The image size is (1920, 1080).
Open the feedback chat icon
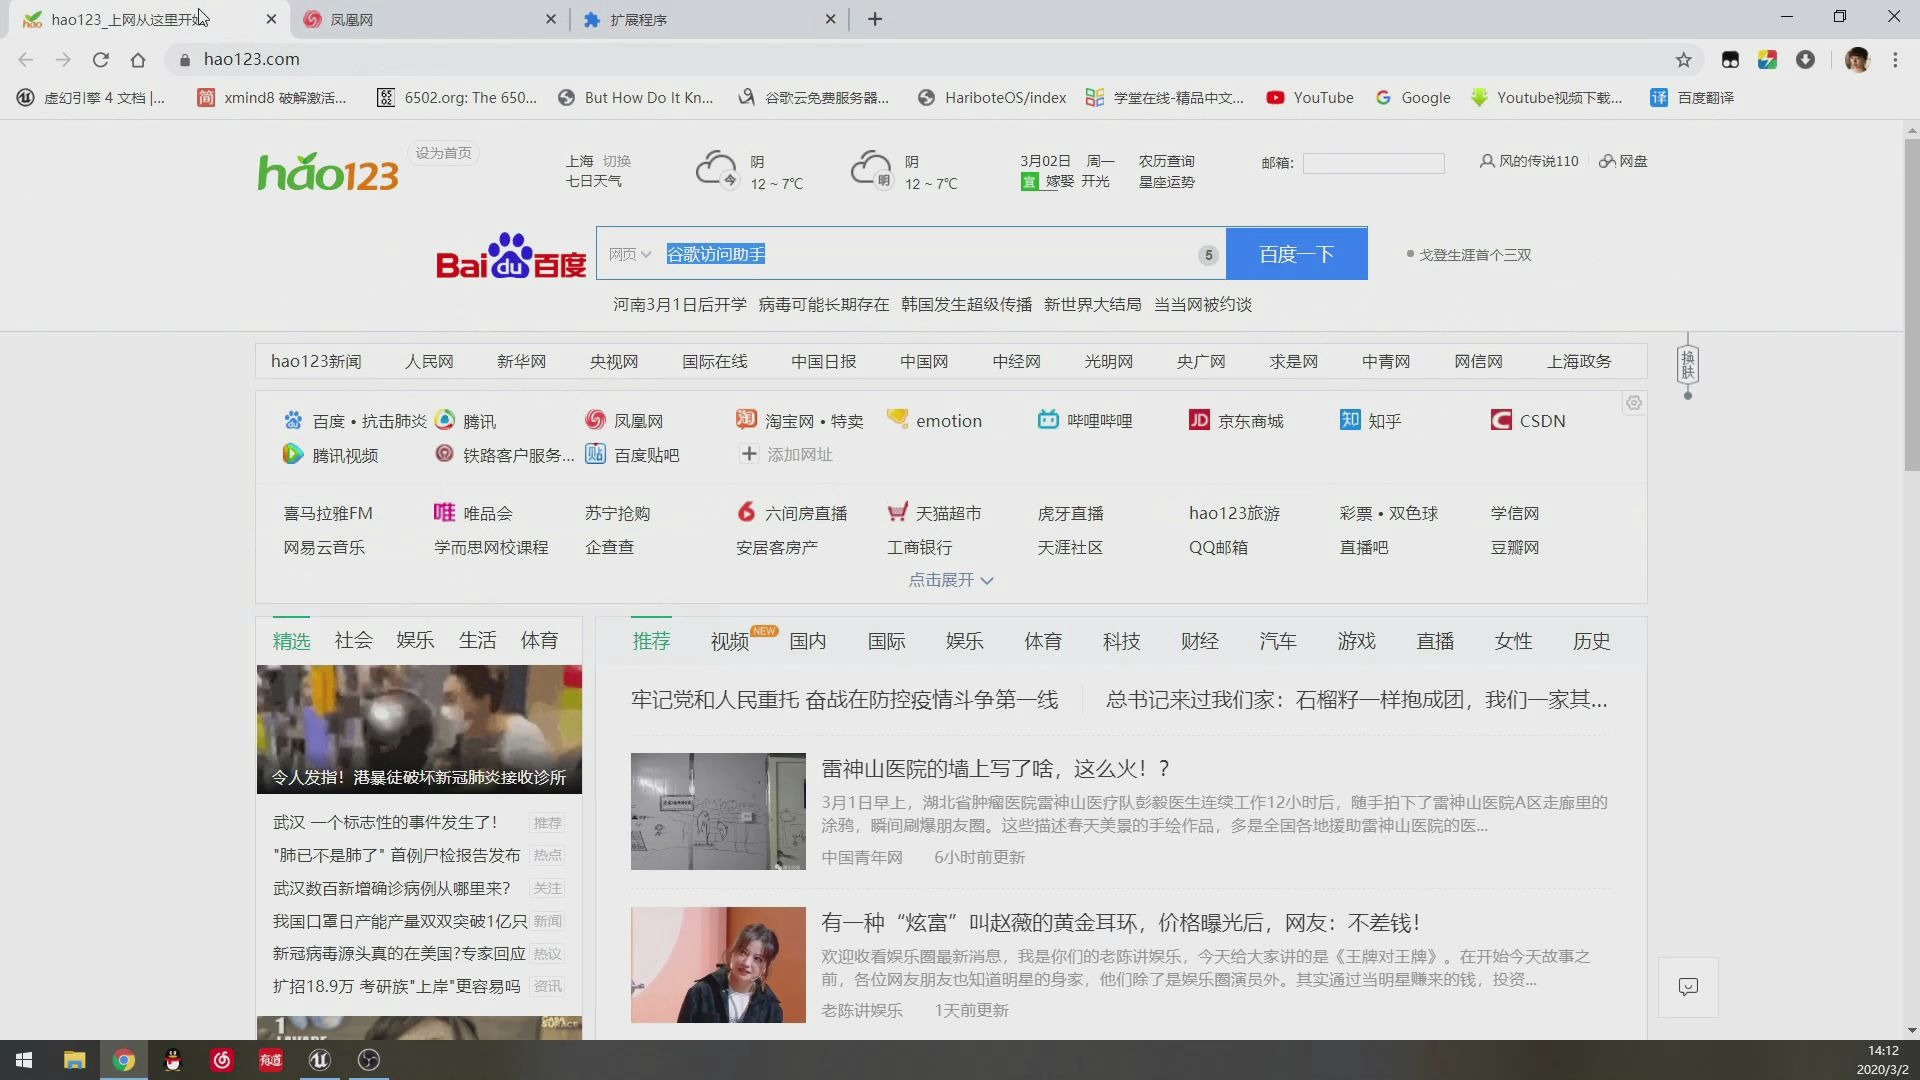[1688, 987]
